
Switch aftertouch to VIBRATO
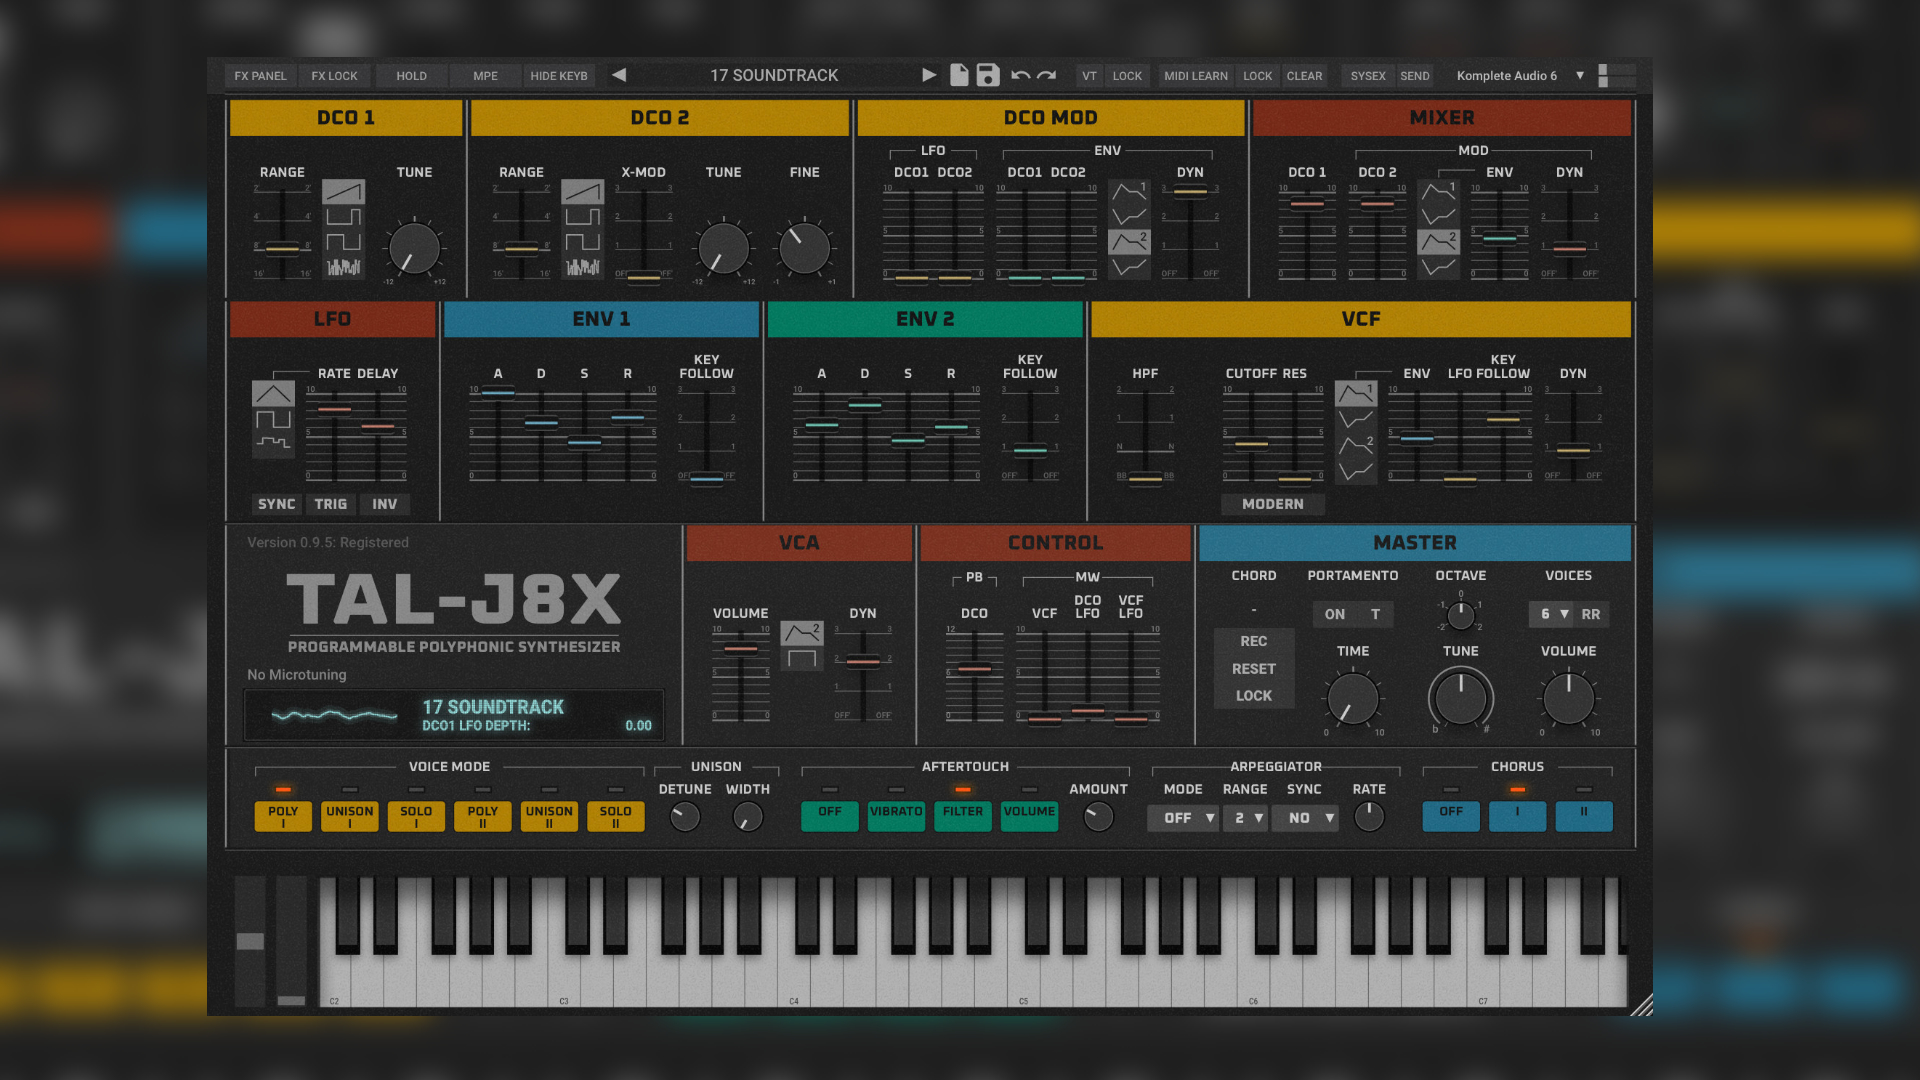[895, 816]
